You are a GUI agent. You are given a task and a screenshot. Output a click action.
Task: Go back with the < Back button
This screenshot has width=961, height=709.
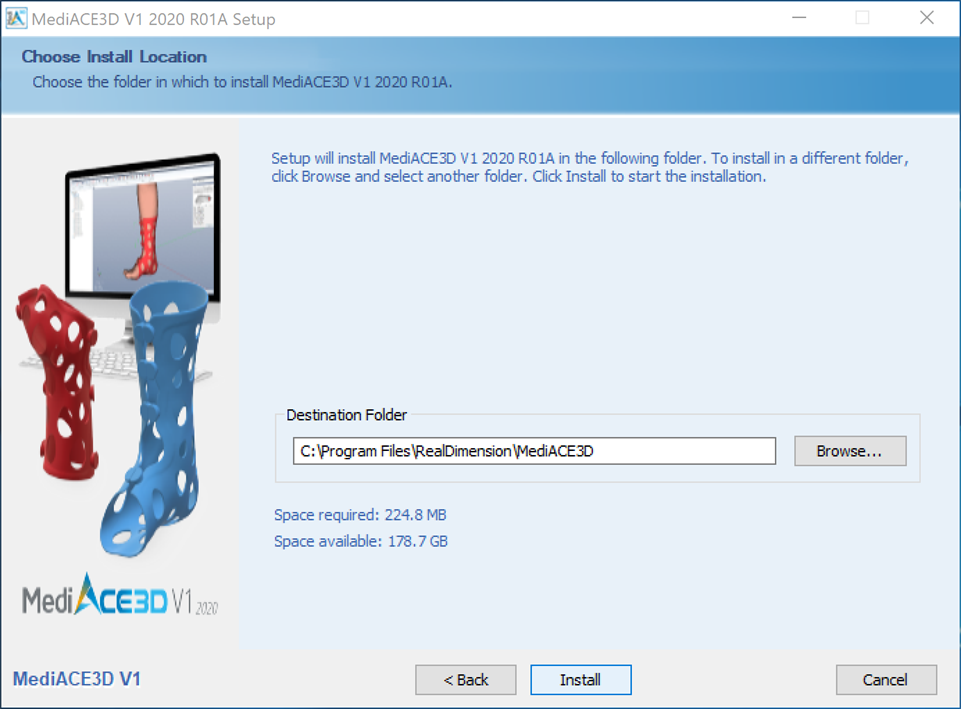[x=466, y=680]
